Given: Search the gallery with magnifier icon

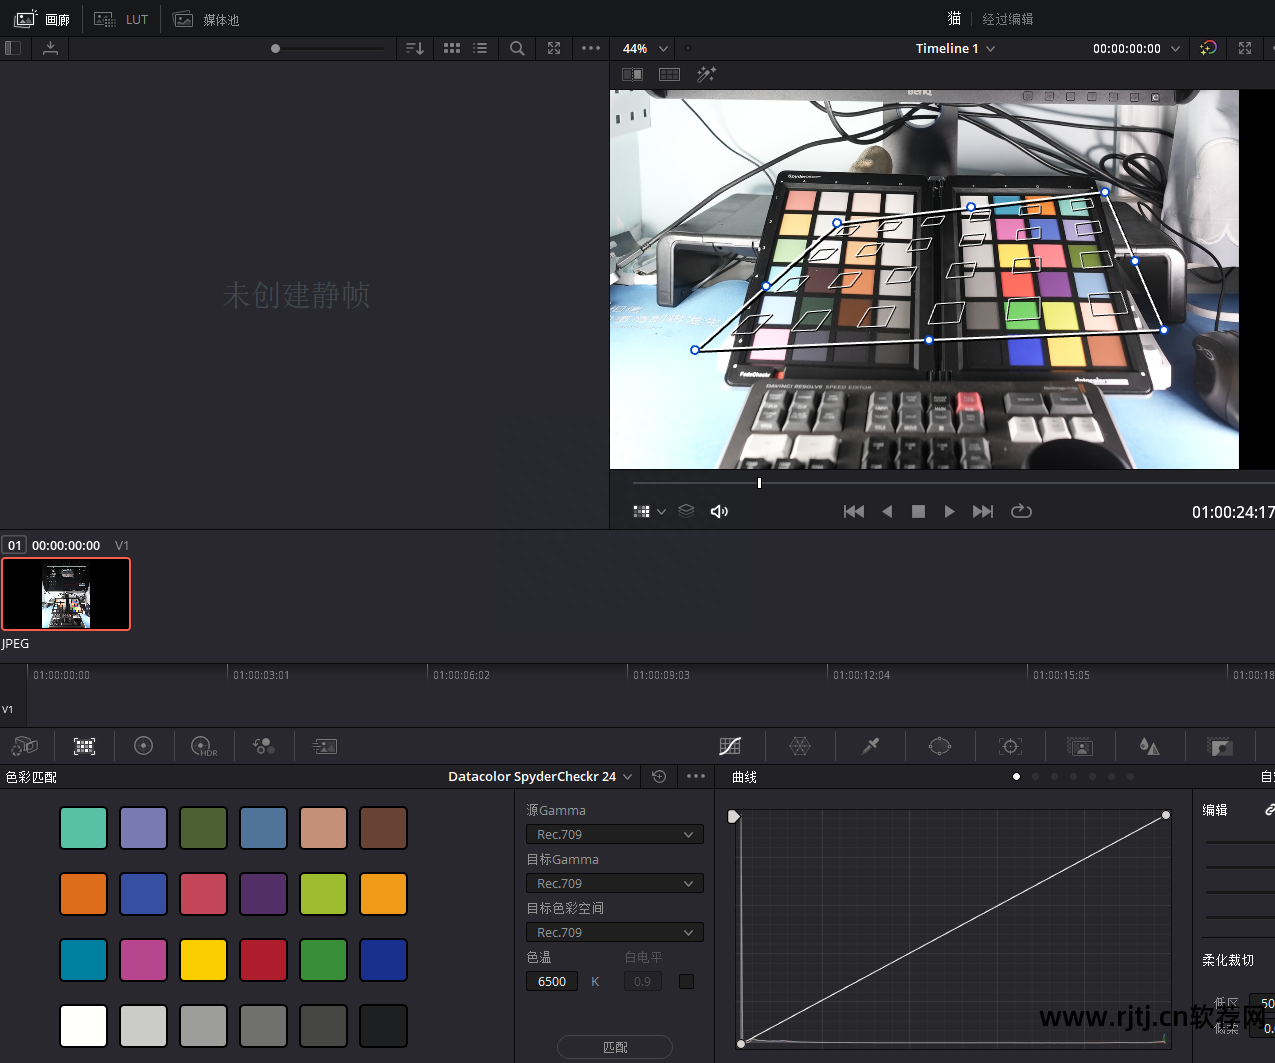Looking at the screenshot, I should pos(517,48).
